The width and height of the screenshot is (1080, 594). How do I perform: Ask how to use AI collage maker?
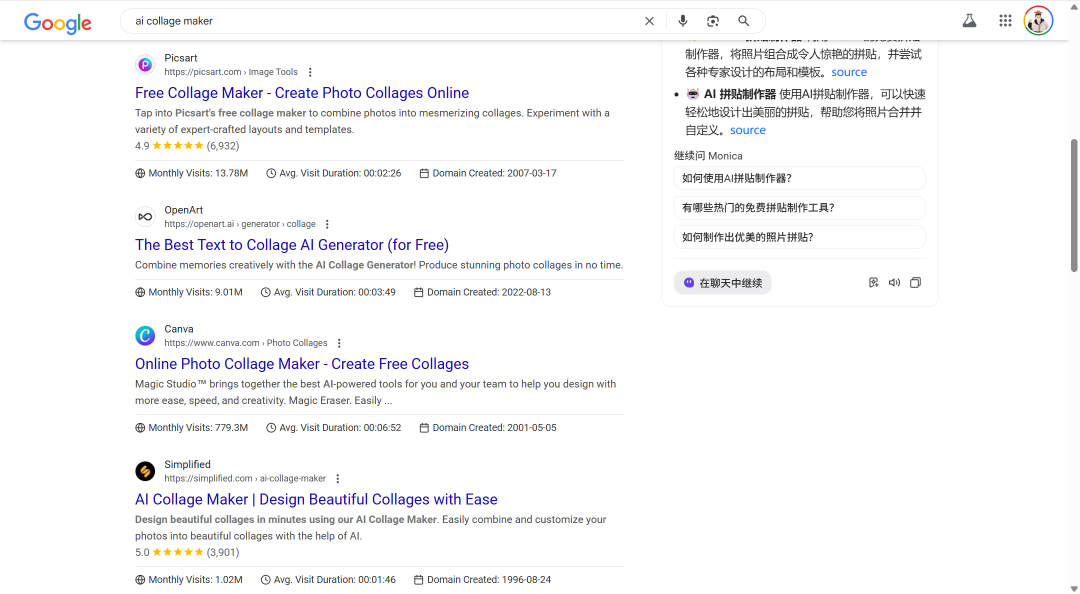click(x=800, y=178)
